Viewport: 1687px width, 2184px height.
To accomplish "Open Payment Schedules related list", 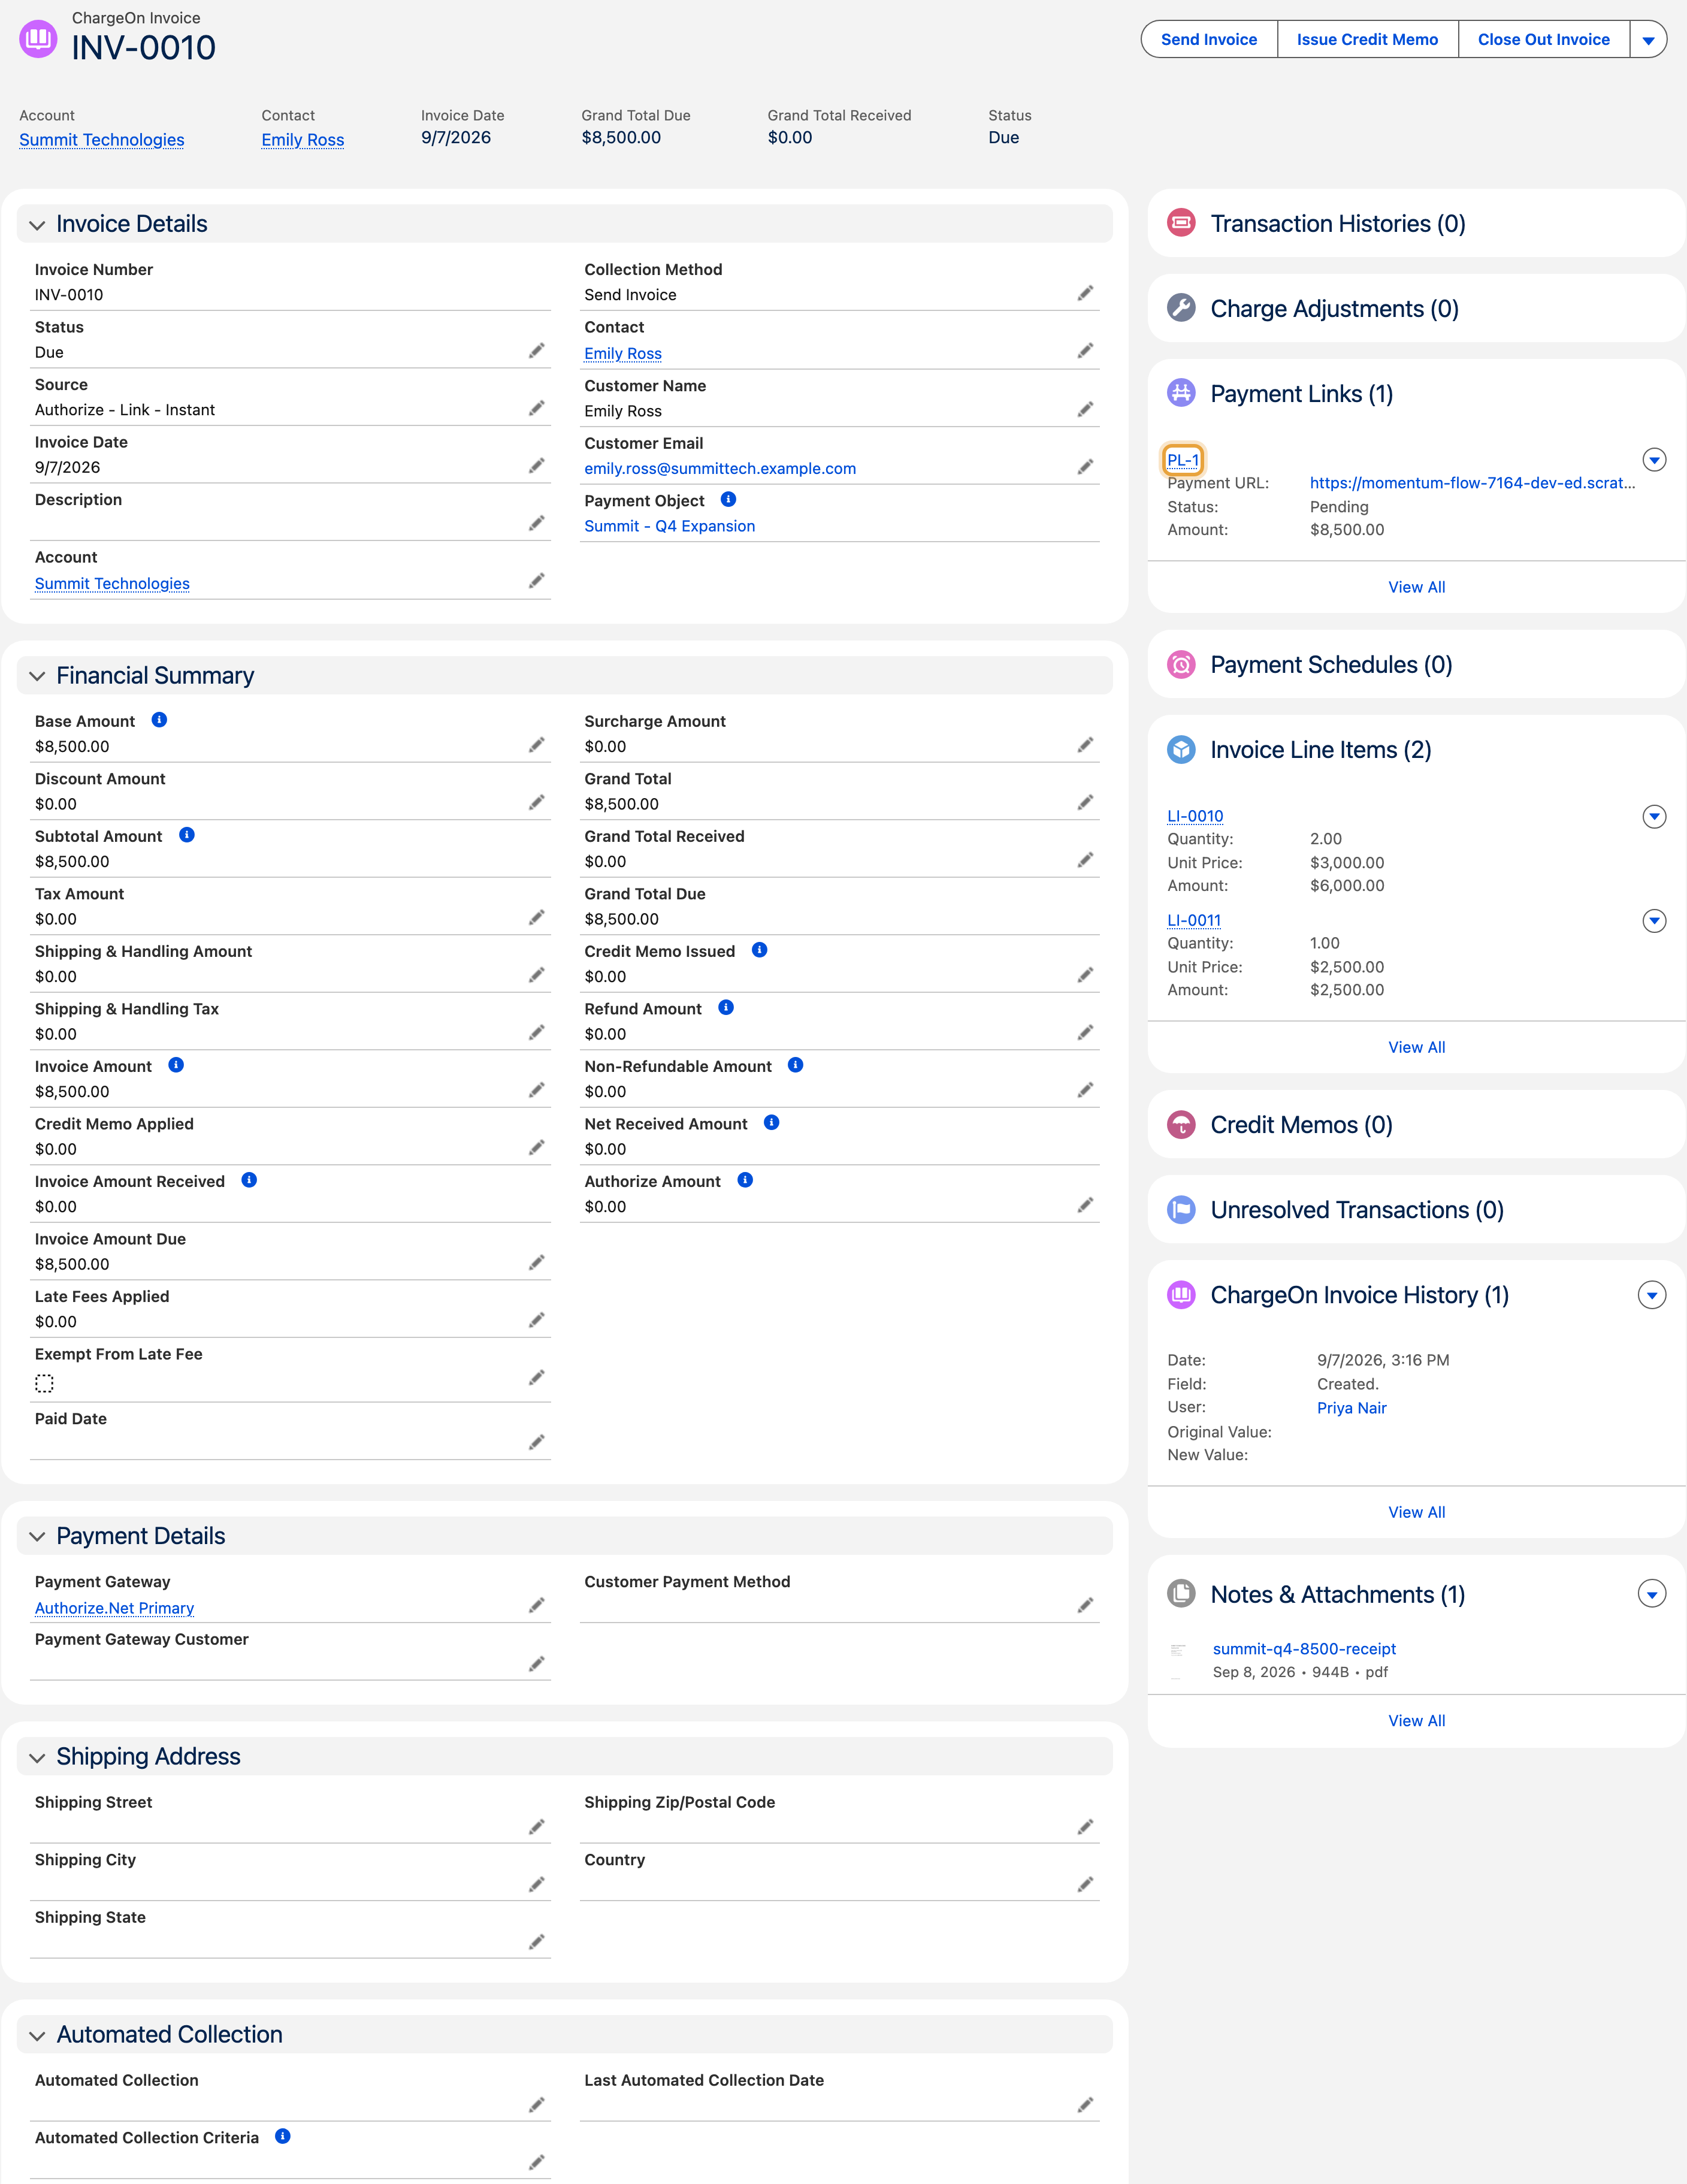I will point(1331,665).
